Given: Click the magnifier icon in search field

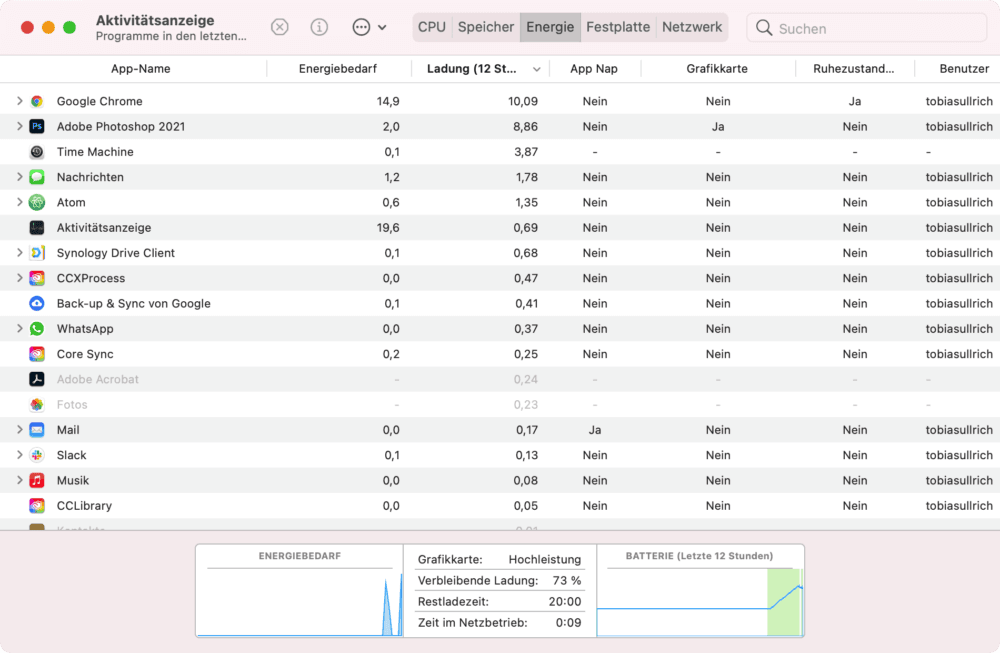Looking at the screenshot, I should pos(763,27).
